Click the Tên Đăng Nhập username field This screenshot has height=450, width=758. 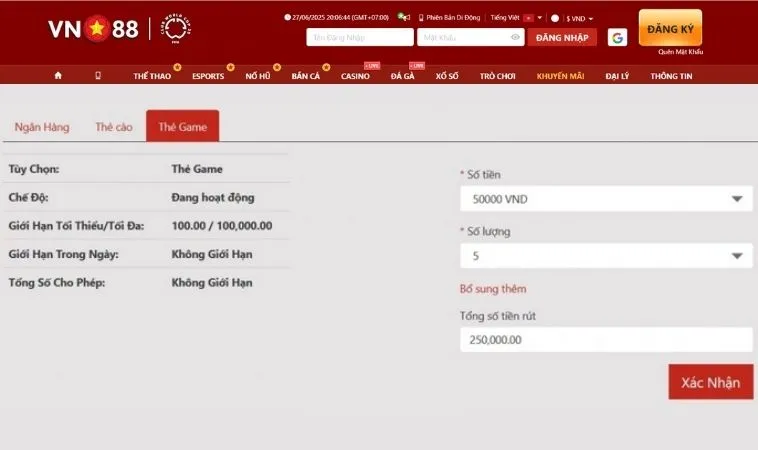point(359,38)
